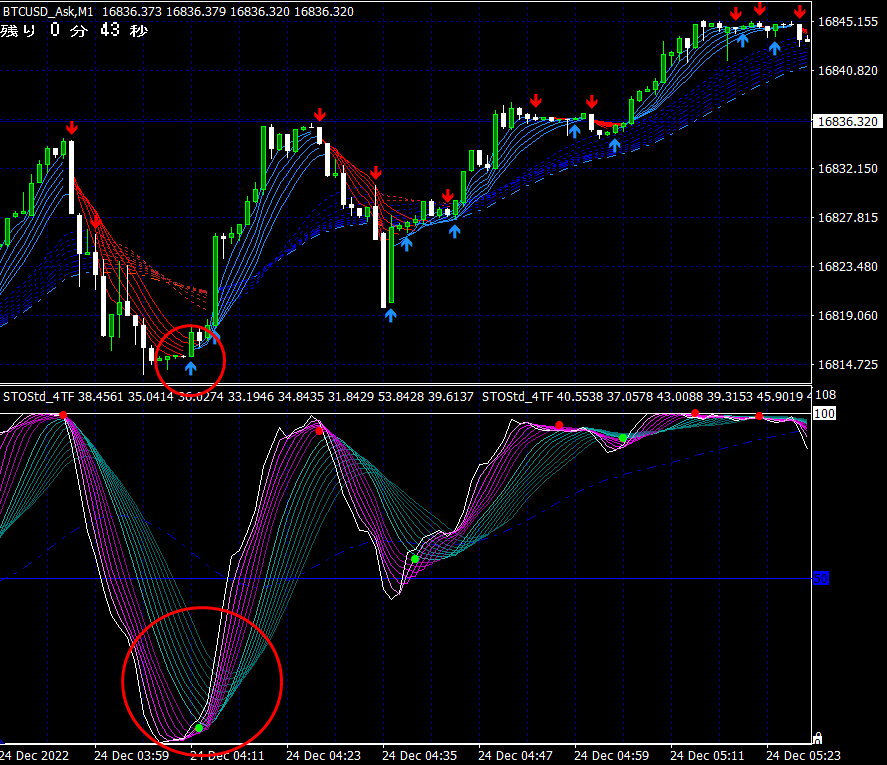This screenshot has width=887, height=765.
Task: Click the 16832.150 price axis label
Action: click(847, 169)
